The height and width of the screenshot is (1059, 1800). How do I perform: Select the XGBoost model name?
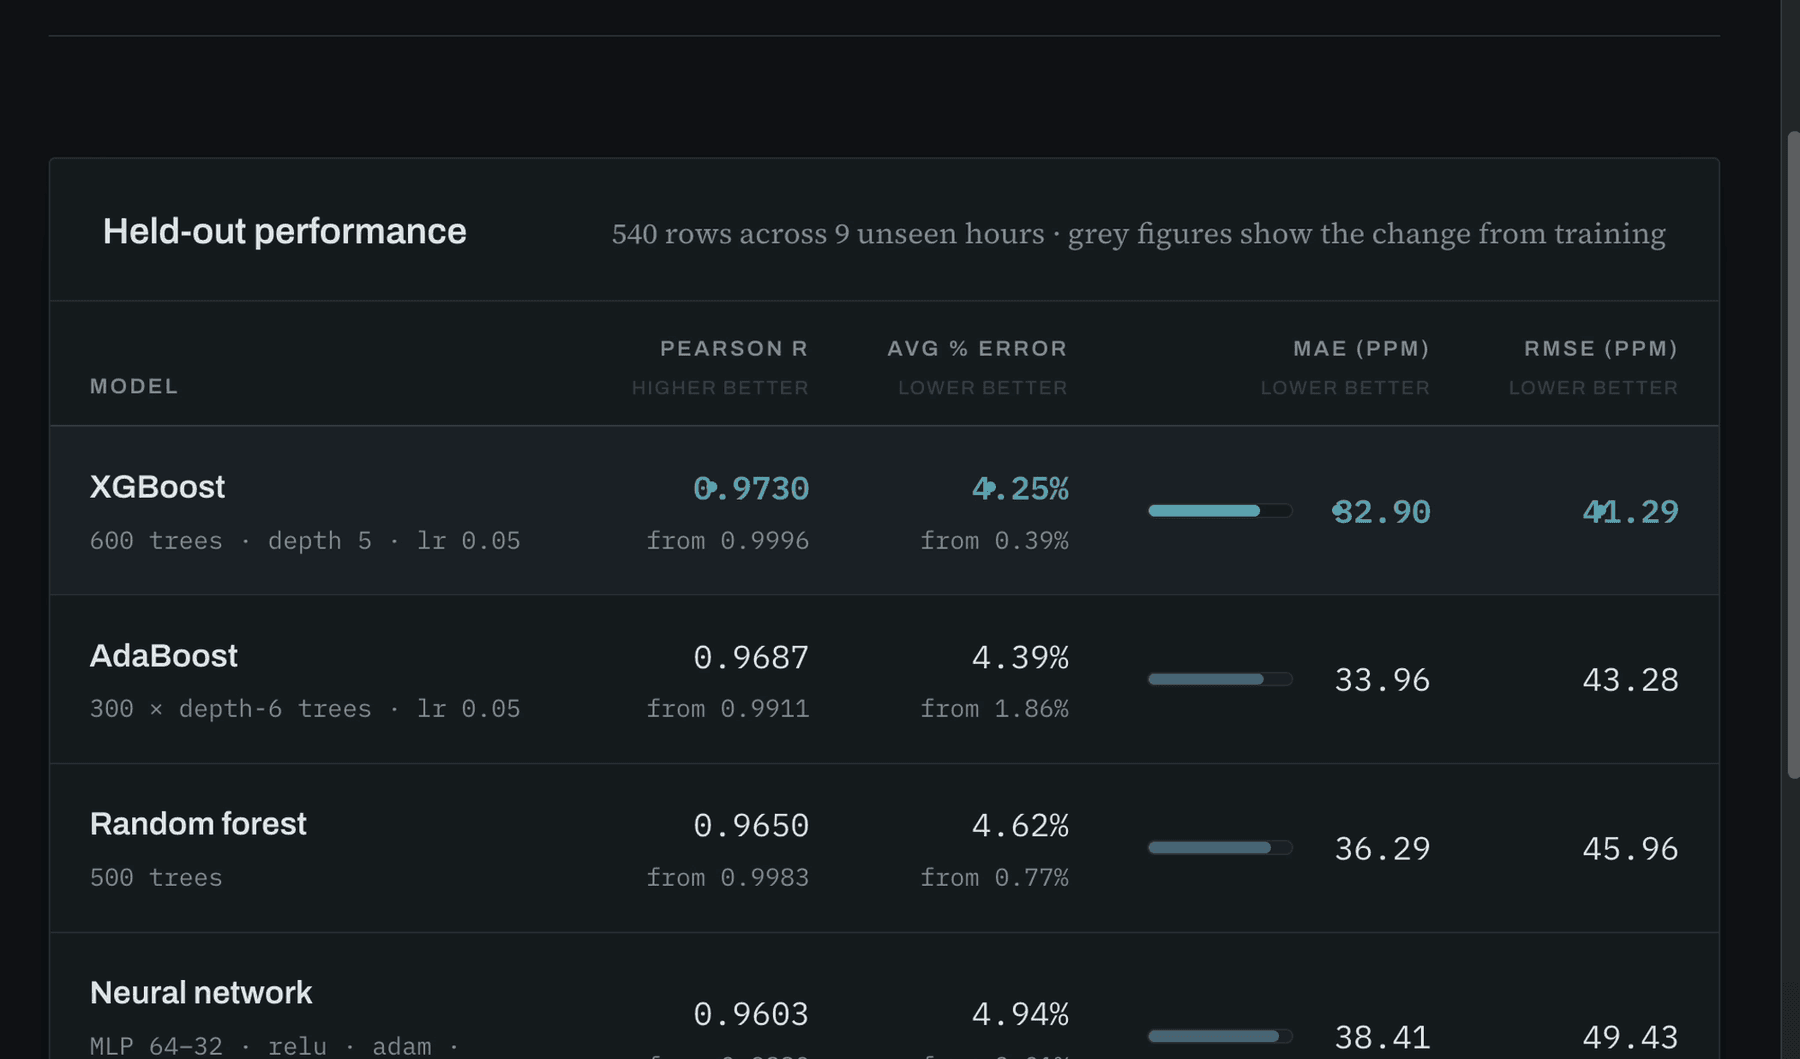[157, 487]
